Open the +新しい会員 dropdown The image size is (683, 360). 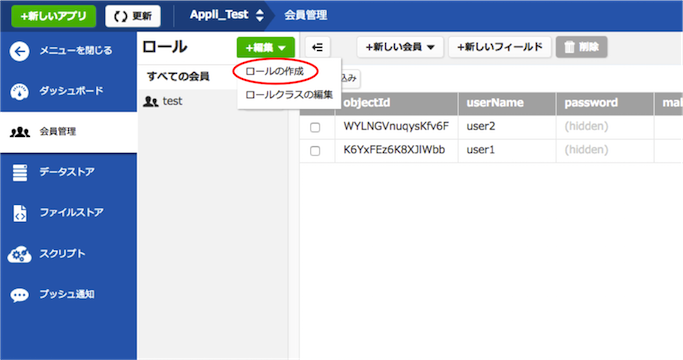400,47
